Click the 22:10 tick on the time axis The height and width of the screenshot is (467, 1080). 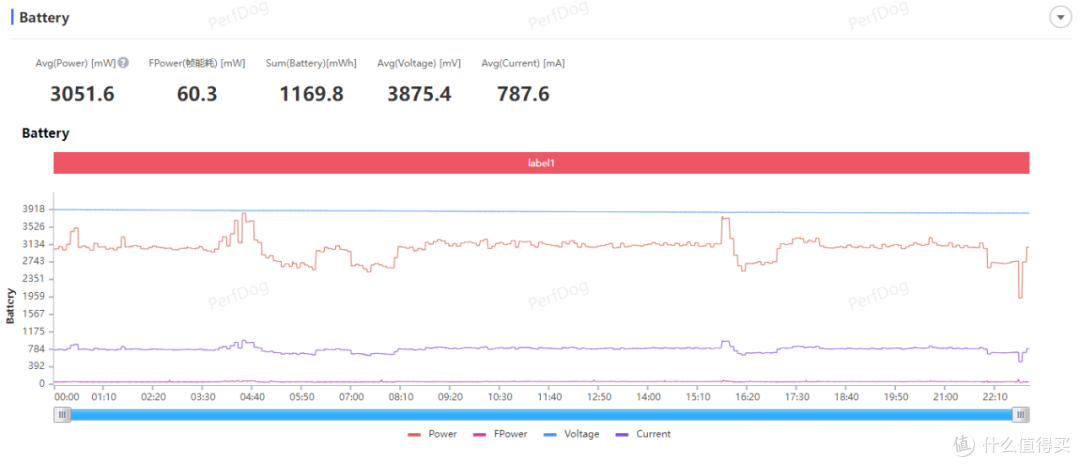tap(995, 397)
